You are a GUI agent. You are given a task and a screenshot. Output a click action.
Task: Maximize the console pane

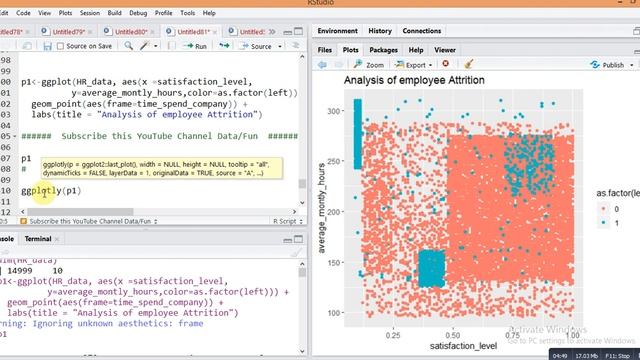[x=299, y=239]
